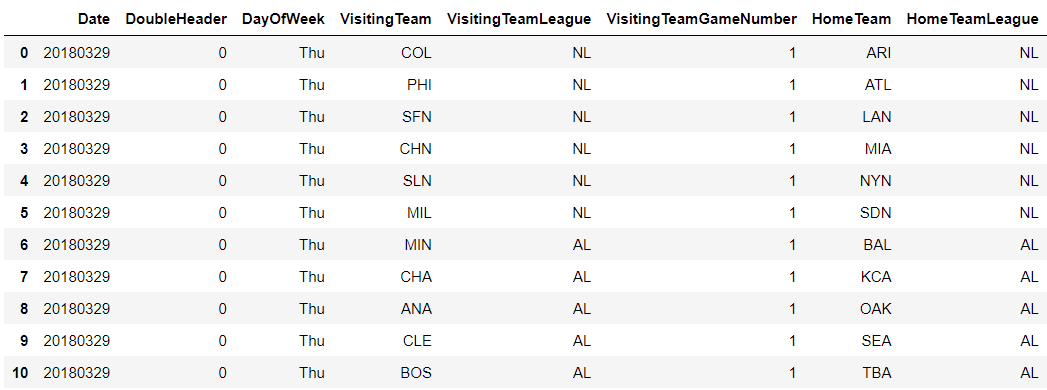Click the DayOfWeek column header
Screen dimensions: 1047x390
(283, 19)
